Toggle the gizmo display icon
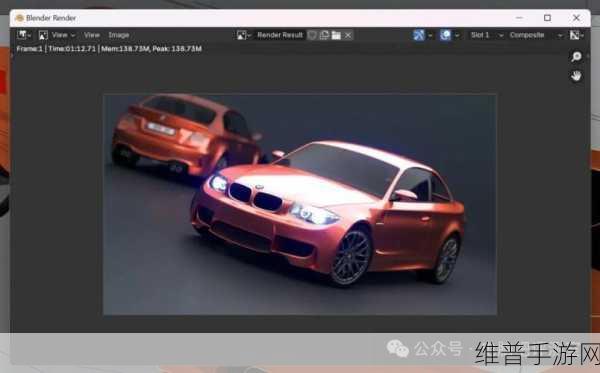 point(419,35)
